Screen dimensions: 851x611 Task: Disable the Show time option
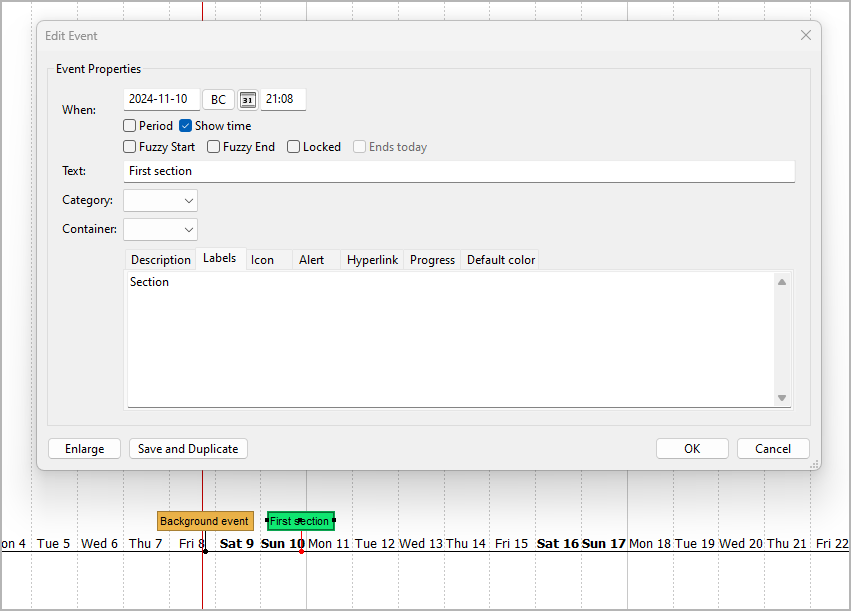183,125
